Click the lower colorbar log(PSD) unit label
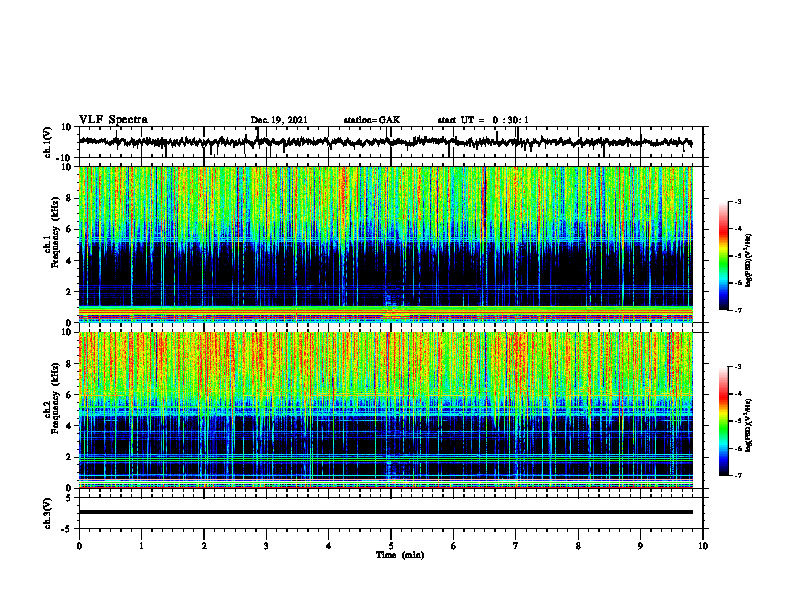The image size is (792, 612). pos(749,425)
